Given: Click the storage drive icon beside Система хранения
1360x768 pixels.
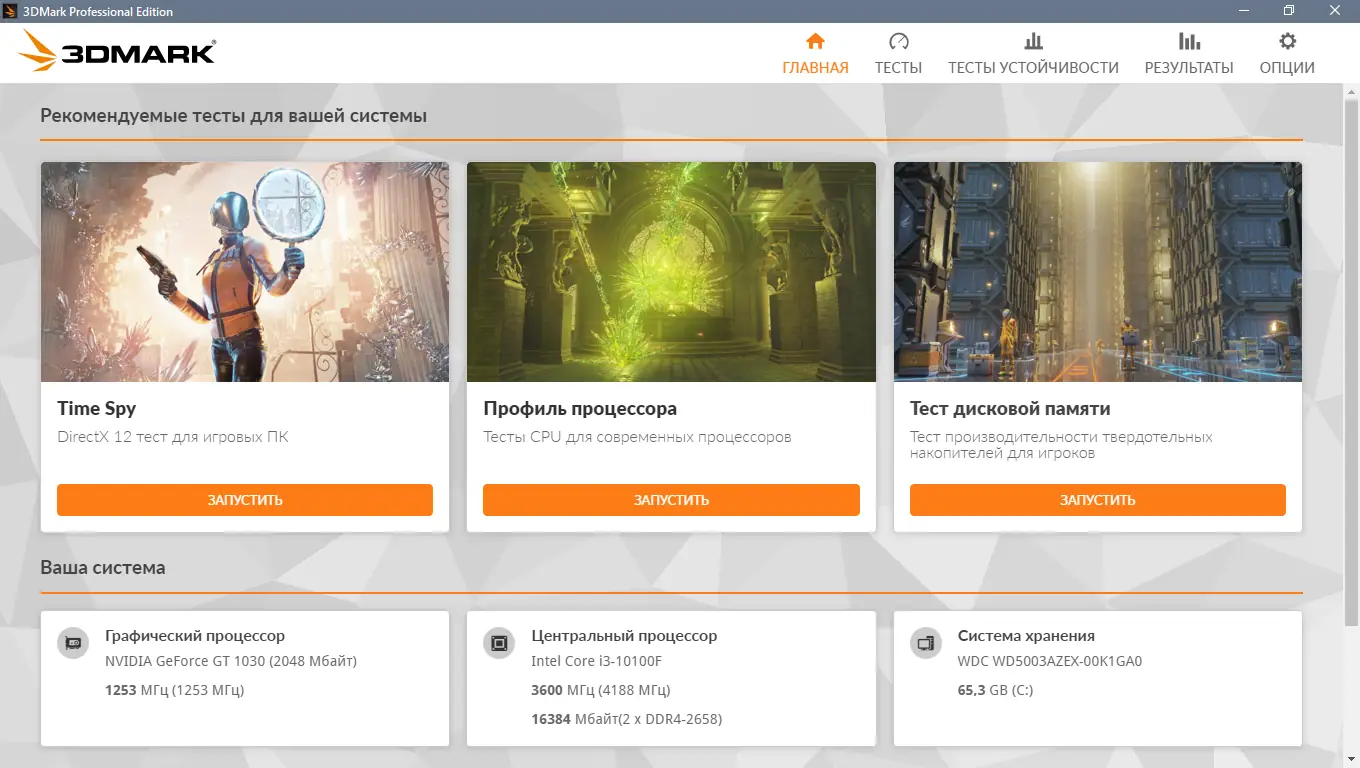Looking at the screenshot, I should pyautogui.click(x=925, y=643).
